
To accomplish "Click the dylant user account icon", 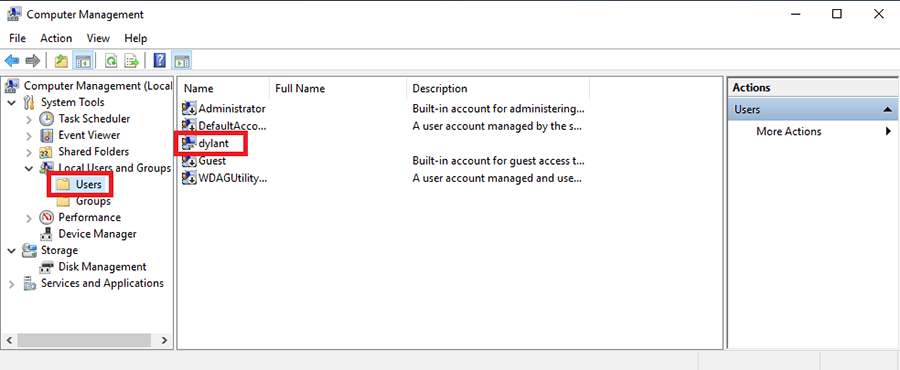I will pyautogui.click(x=189, y=143).
